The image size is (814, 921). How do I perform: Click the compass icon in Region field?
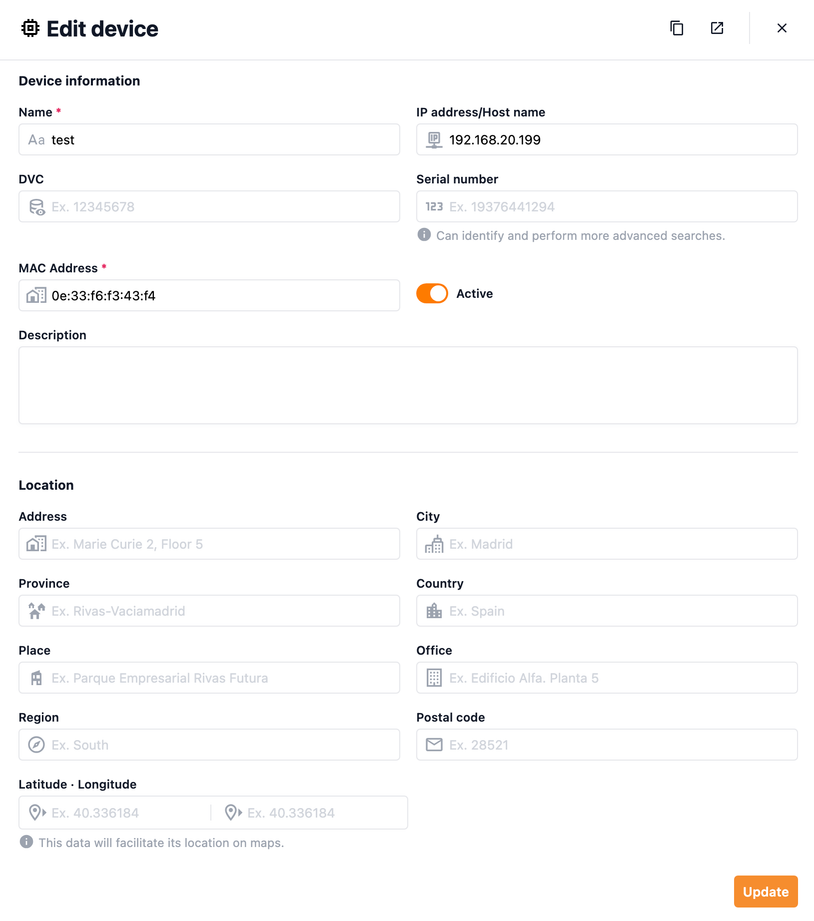coord(36,745)
